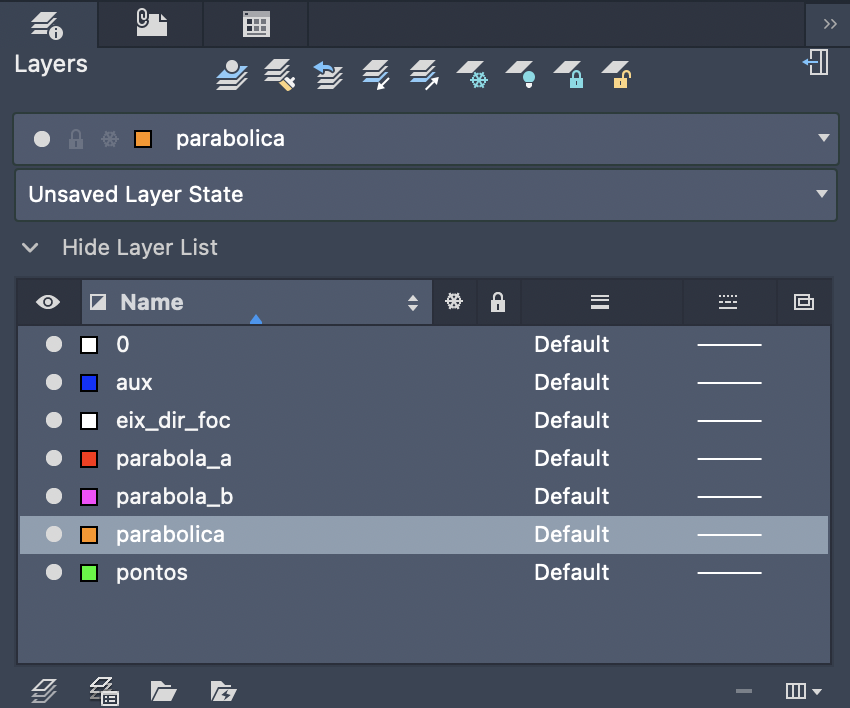Toggle visibility dot of layer 0
The image size is (850, 708).
point(54,344)
